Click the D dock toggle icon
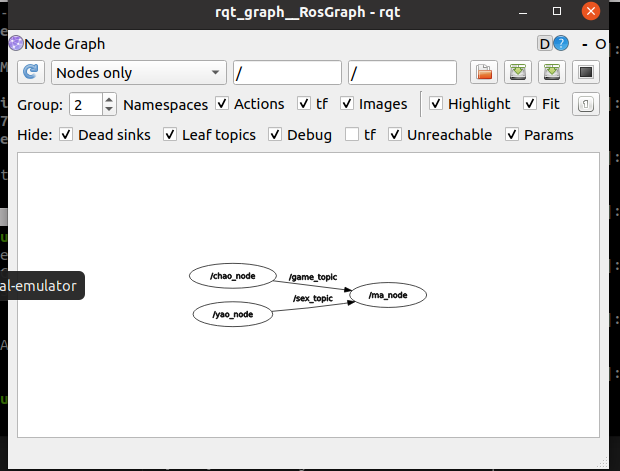Image resolution: width=620 pixels, height=471 pixels. (x=545, y=44)
